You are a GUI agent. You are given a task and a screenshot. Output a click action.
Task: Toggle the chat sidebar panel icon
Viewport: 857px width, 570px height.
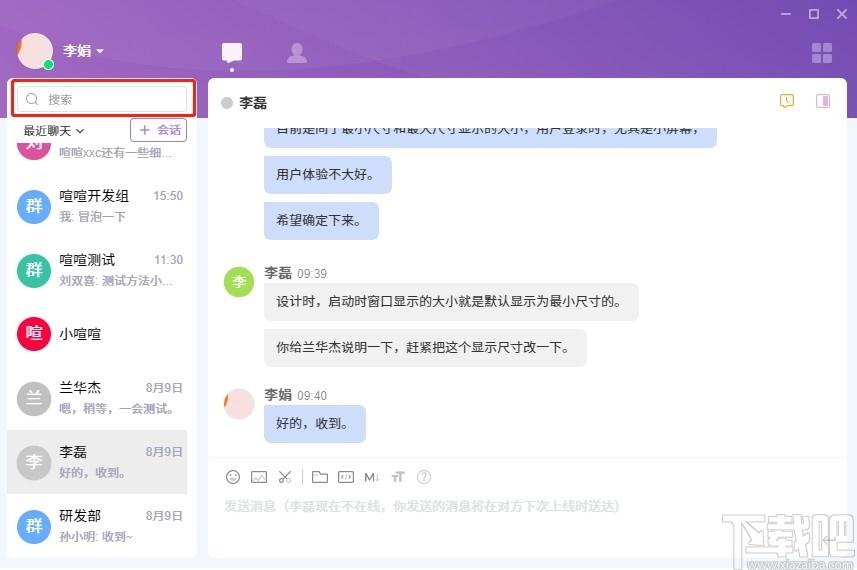[823, 101]
